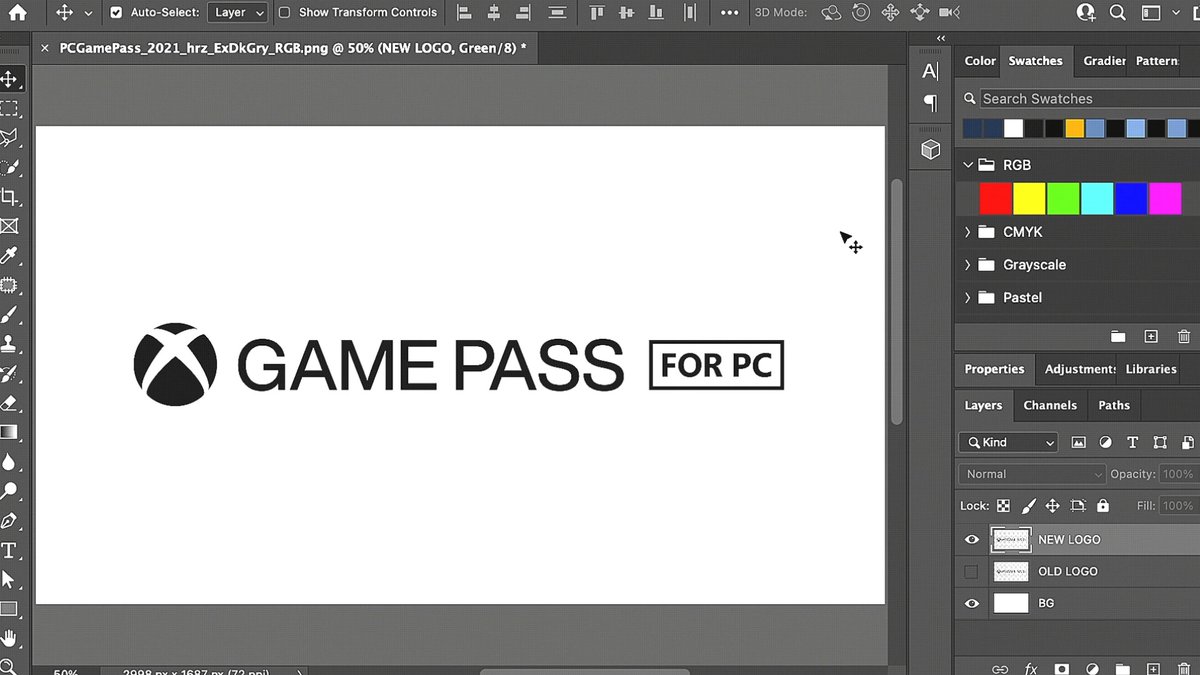Open the Paragraph panel icon
The width and height of the screenshot is (1200, 675).
click(x=930, y=103)
